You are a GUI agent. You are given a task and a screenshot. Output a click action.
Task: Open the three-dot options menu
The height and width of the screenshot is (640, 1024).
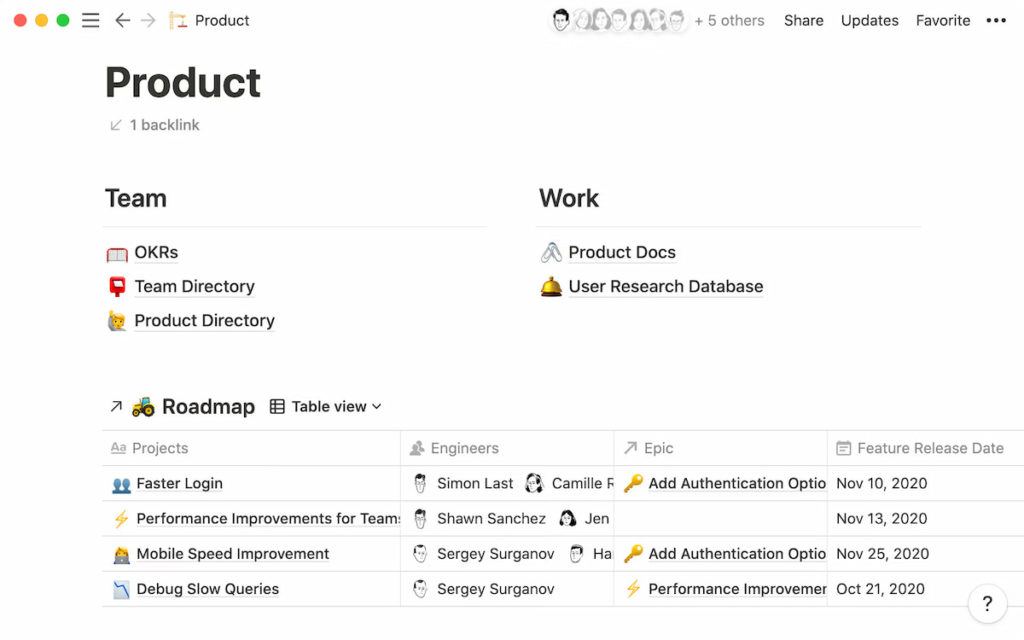(996, 20)
